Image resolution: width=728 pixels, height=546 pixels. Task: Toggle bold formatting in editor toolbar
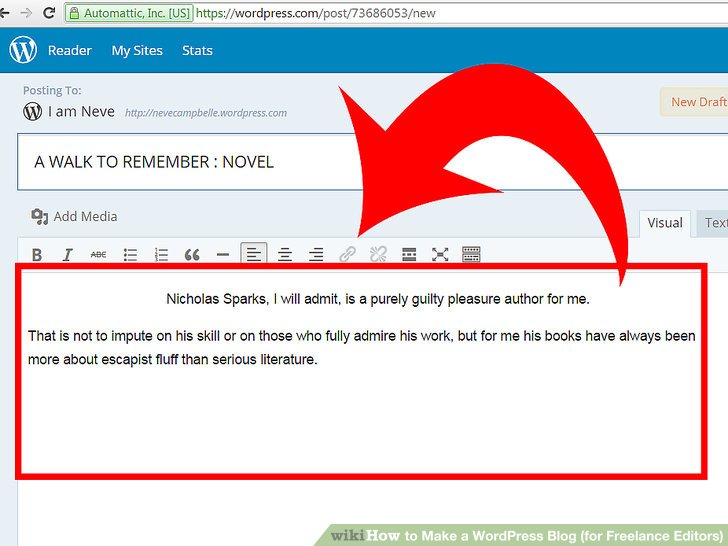37,255
